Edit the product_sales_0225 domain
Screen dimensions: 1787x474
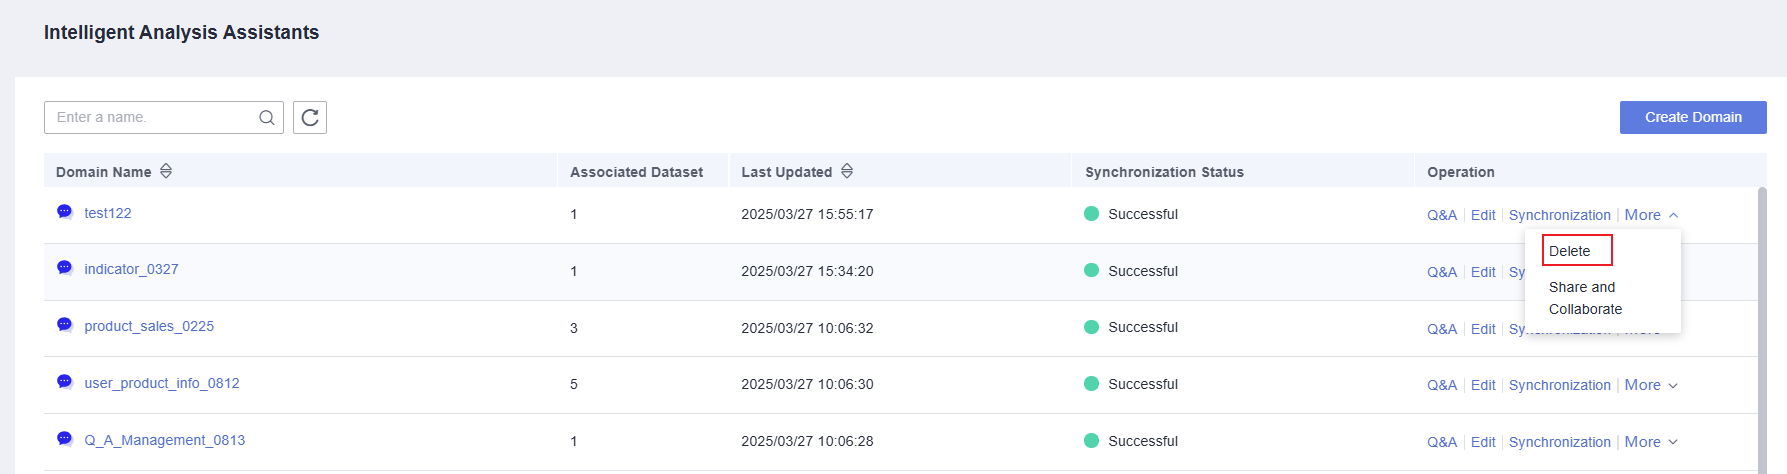1483,329
